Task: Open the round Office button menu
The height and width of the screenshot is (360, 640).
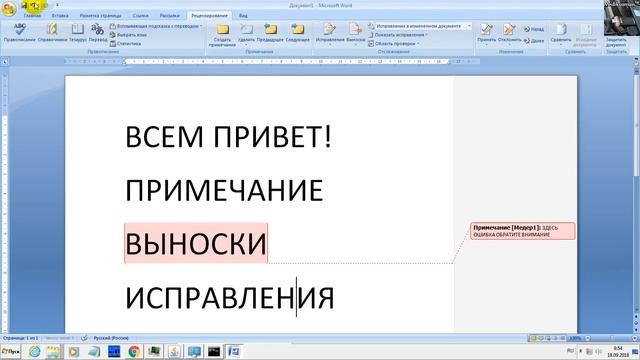Action: pos(9,8)
